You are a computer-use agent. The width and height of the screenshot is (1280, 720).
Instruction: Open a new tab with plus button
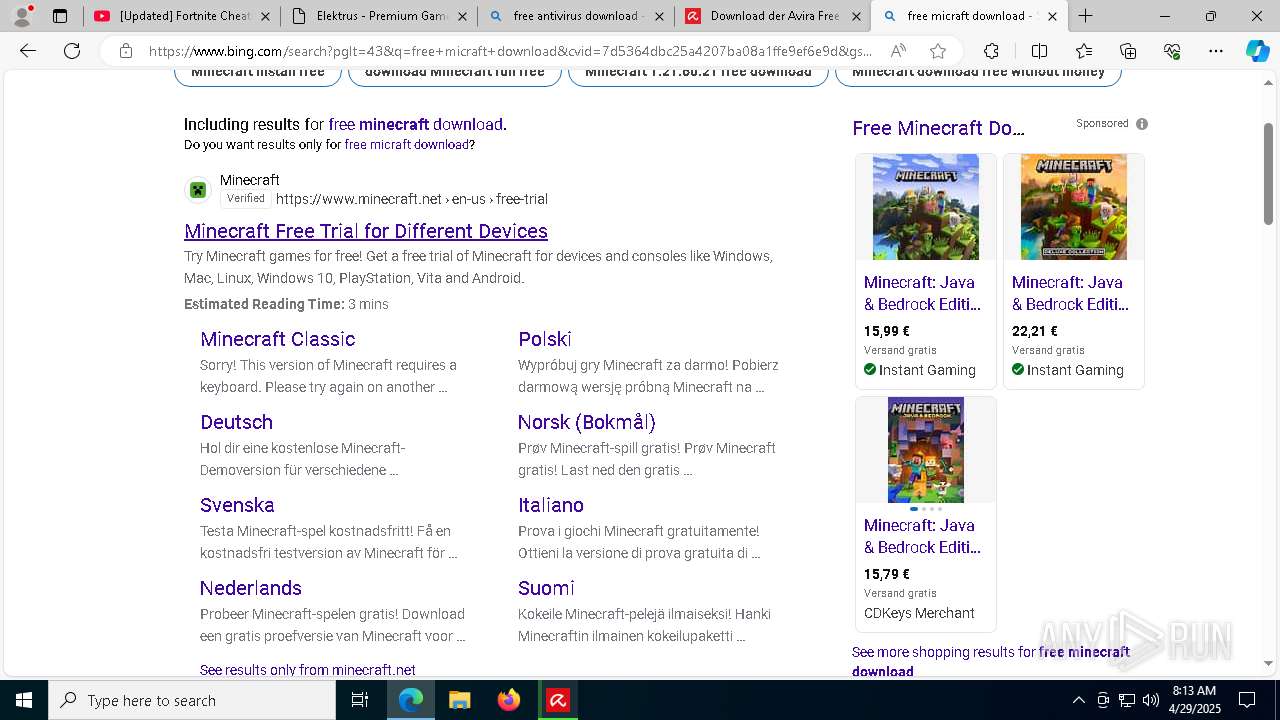pyautogui.click(x=1086, y=16)
